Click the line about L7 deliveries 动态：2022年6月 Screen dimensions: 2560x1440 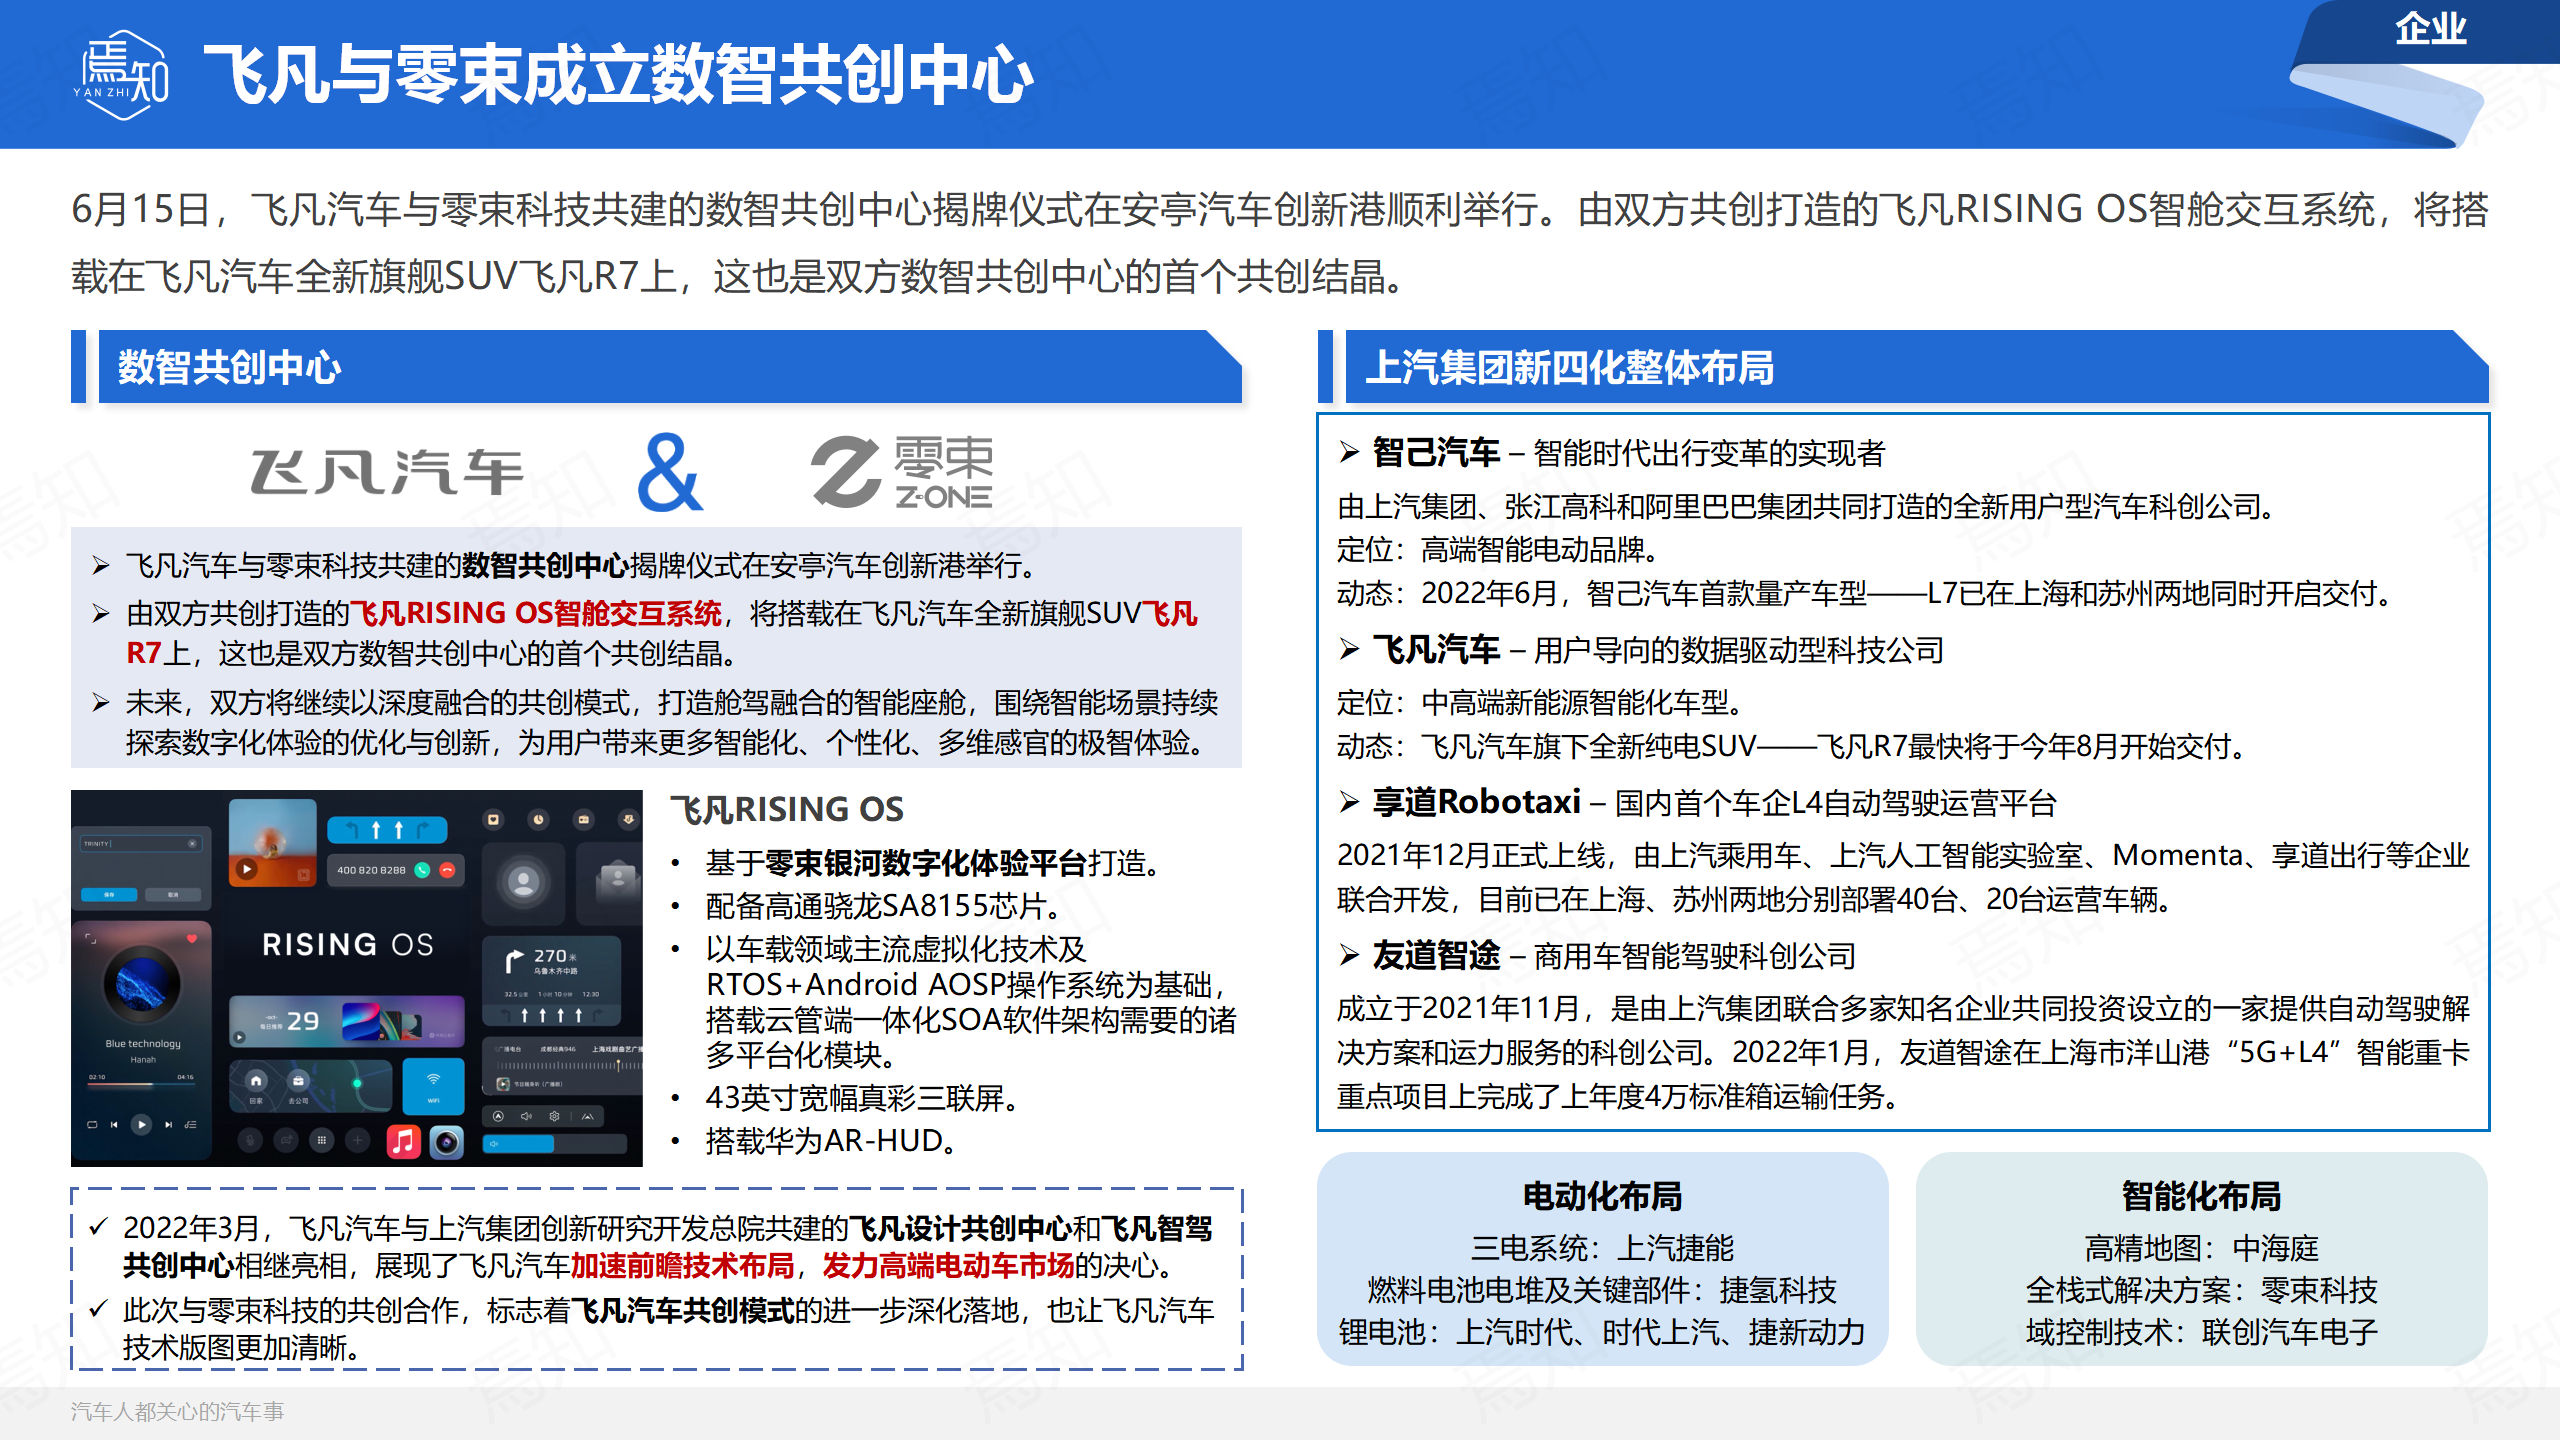1868,594
